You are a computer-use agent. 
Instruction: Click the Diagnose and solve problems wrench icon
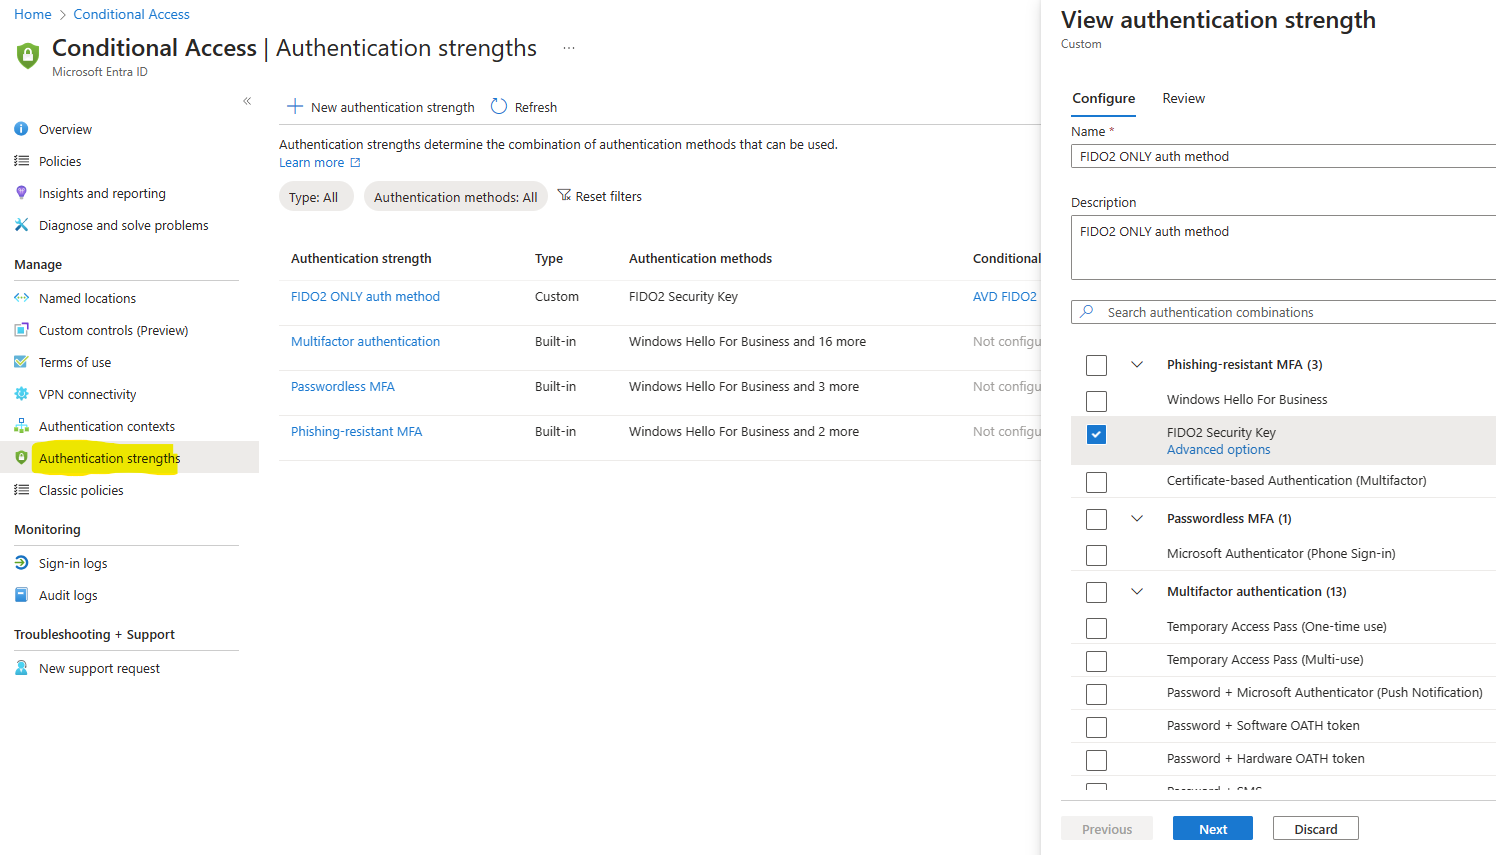[x=21, y=225]
